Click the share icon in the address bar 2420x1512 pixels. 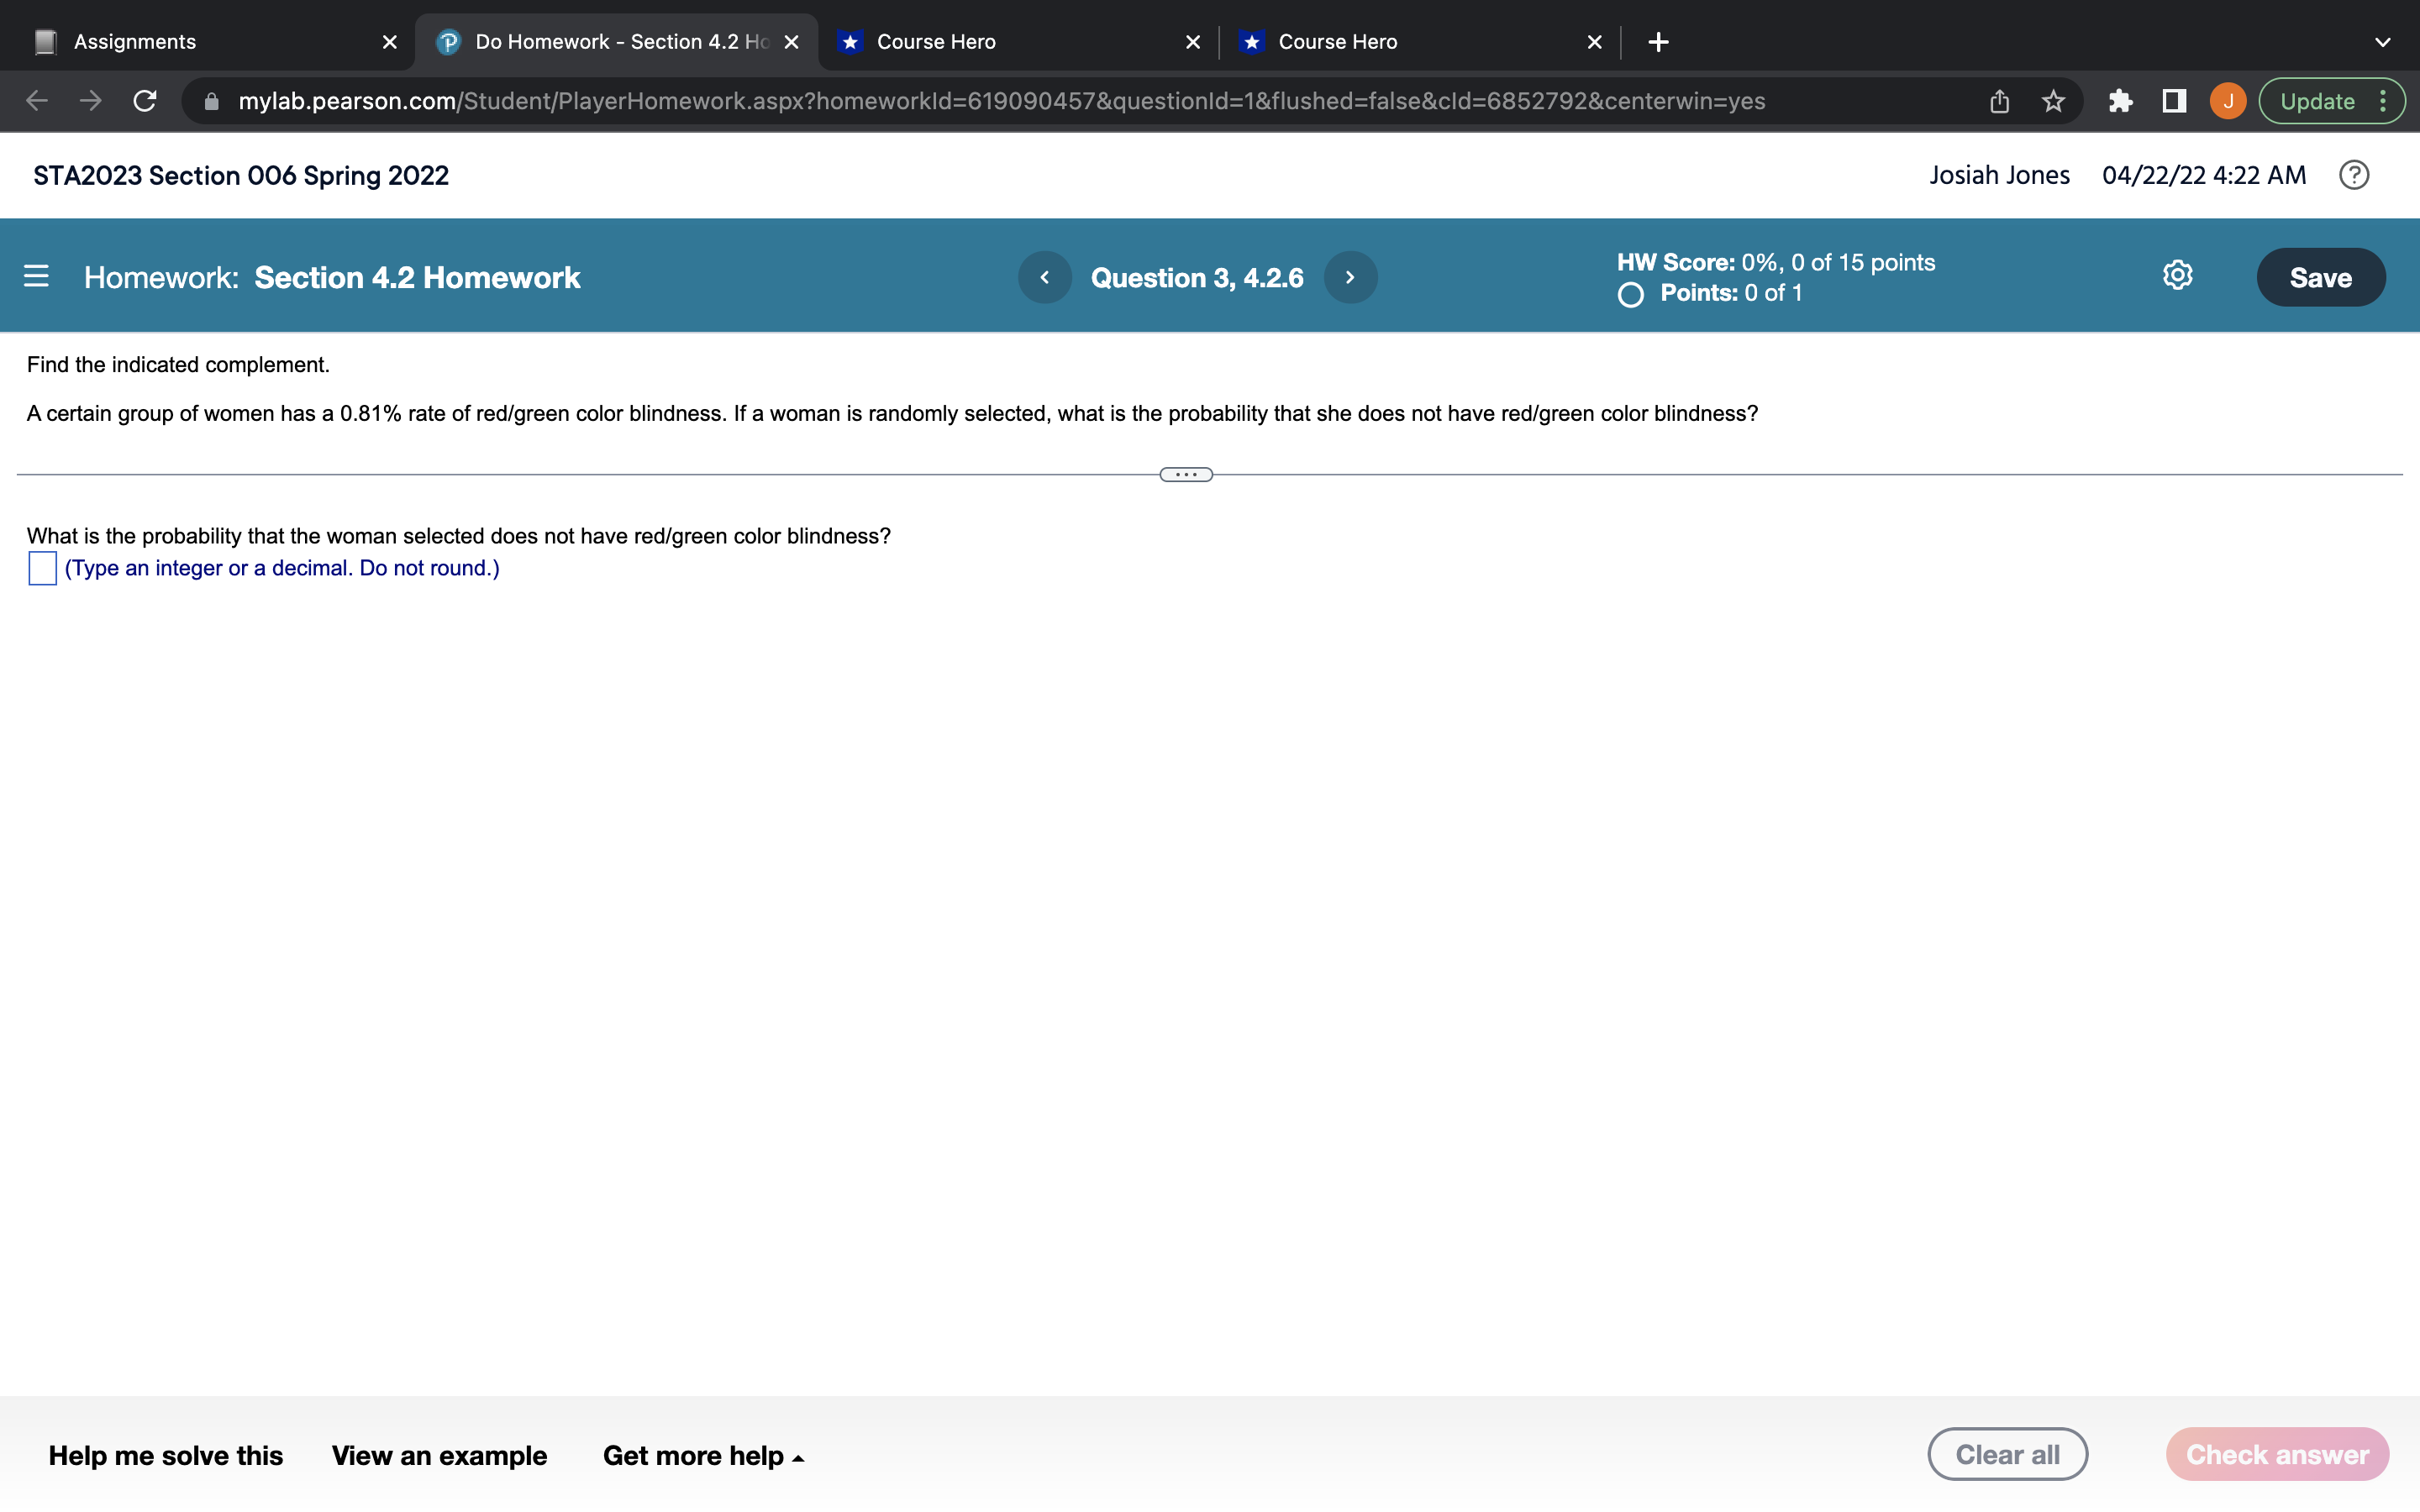[x=1998, y=100]
